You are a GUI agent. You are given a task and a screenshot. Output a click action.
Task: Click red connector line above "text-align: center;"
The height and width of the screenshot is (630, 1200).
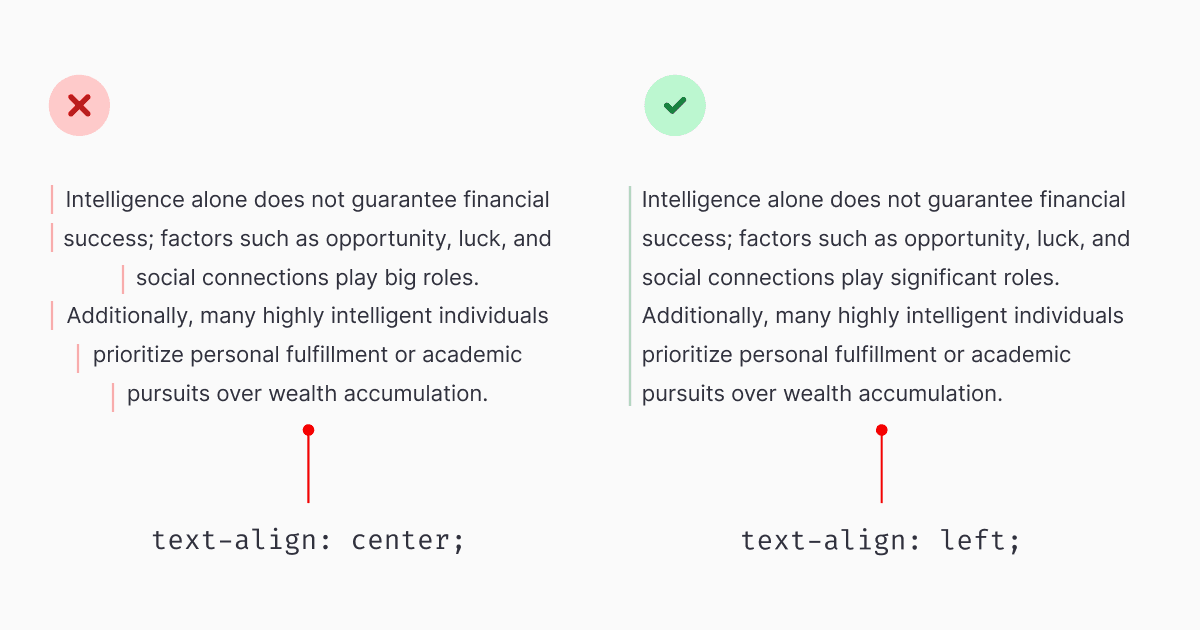(308, 470)
